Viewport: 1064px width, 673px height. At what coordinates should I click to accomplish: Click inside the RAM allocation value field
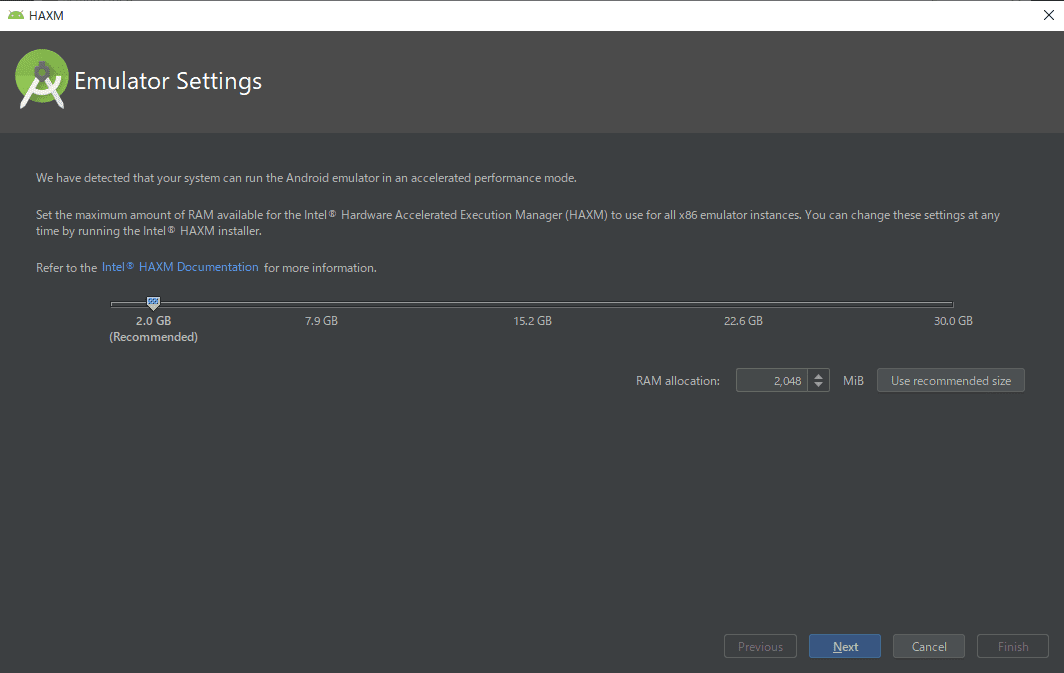point(772,381)
